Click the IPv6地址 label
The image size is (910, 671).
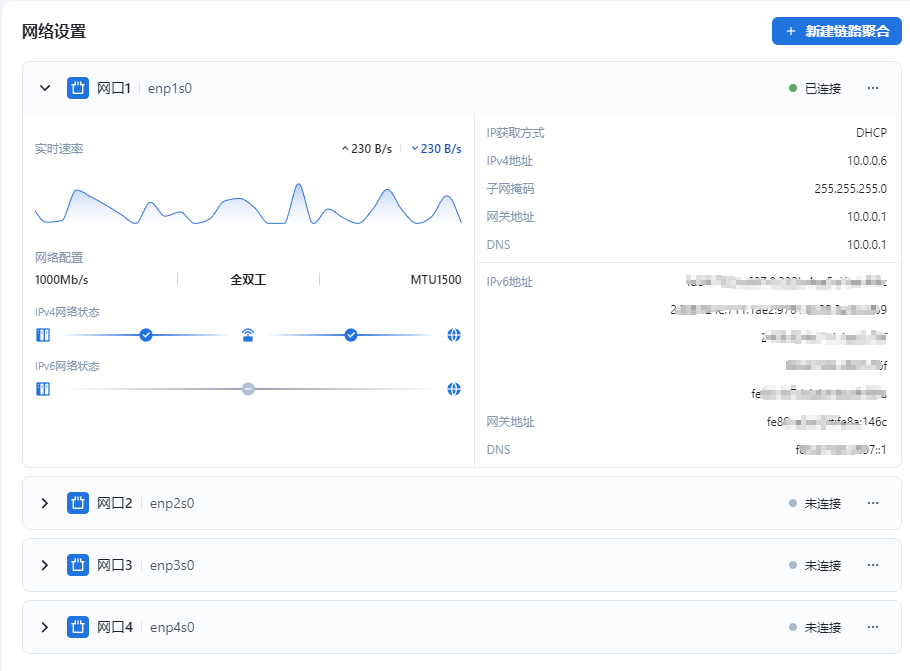[x=510, y=282]
